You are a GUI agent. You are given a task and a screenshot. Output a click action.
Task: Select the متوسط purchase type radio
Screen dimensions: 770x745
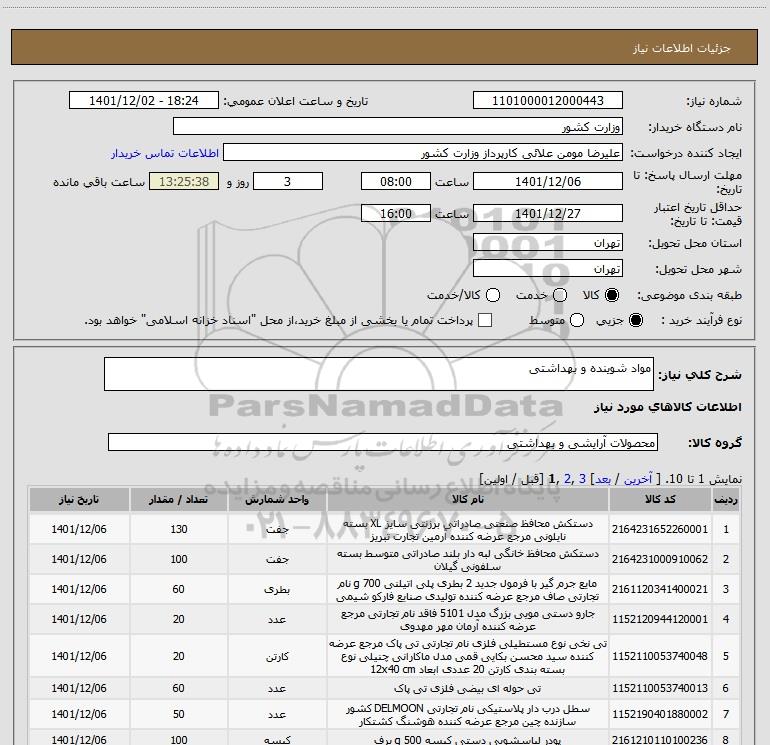[577, 320]
